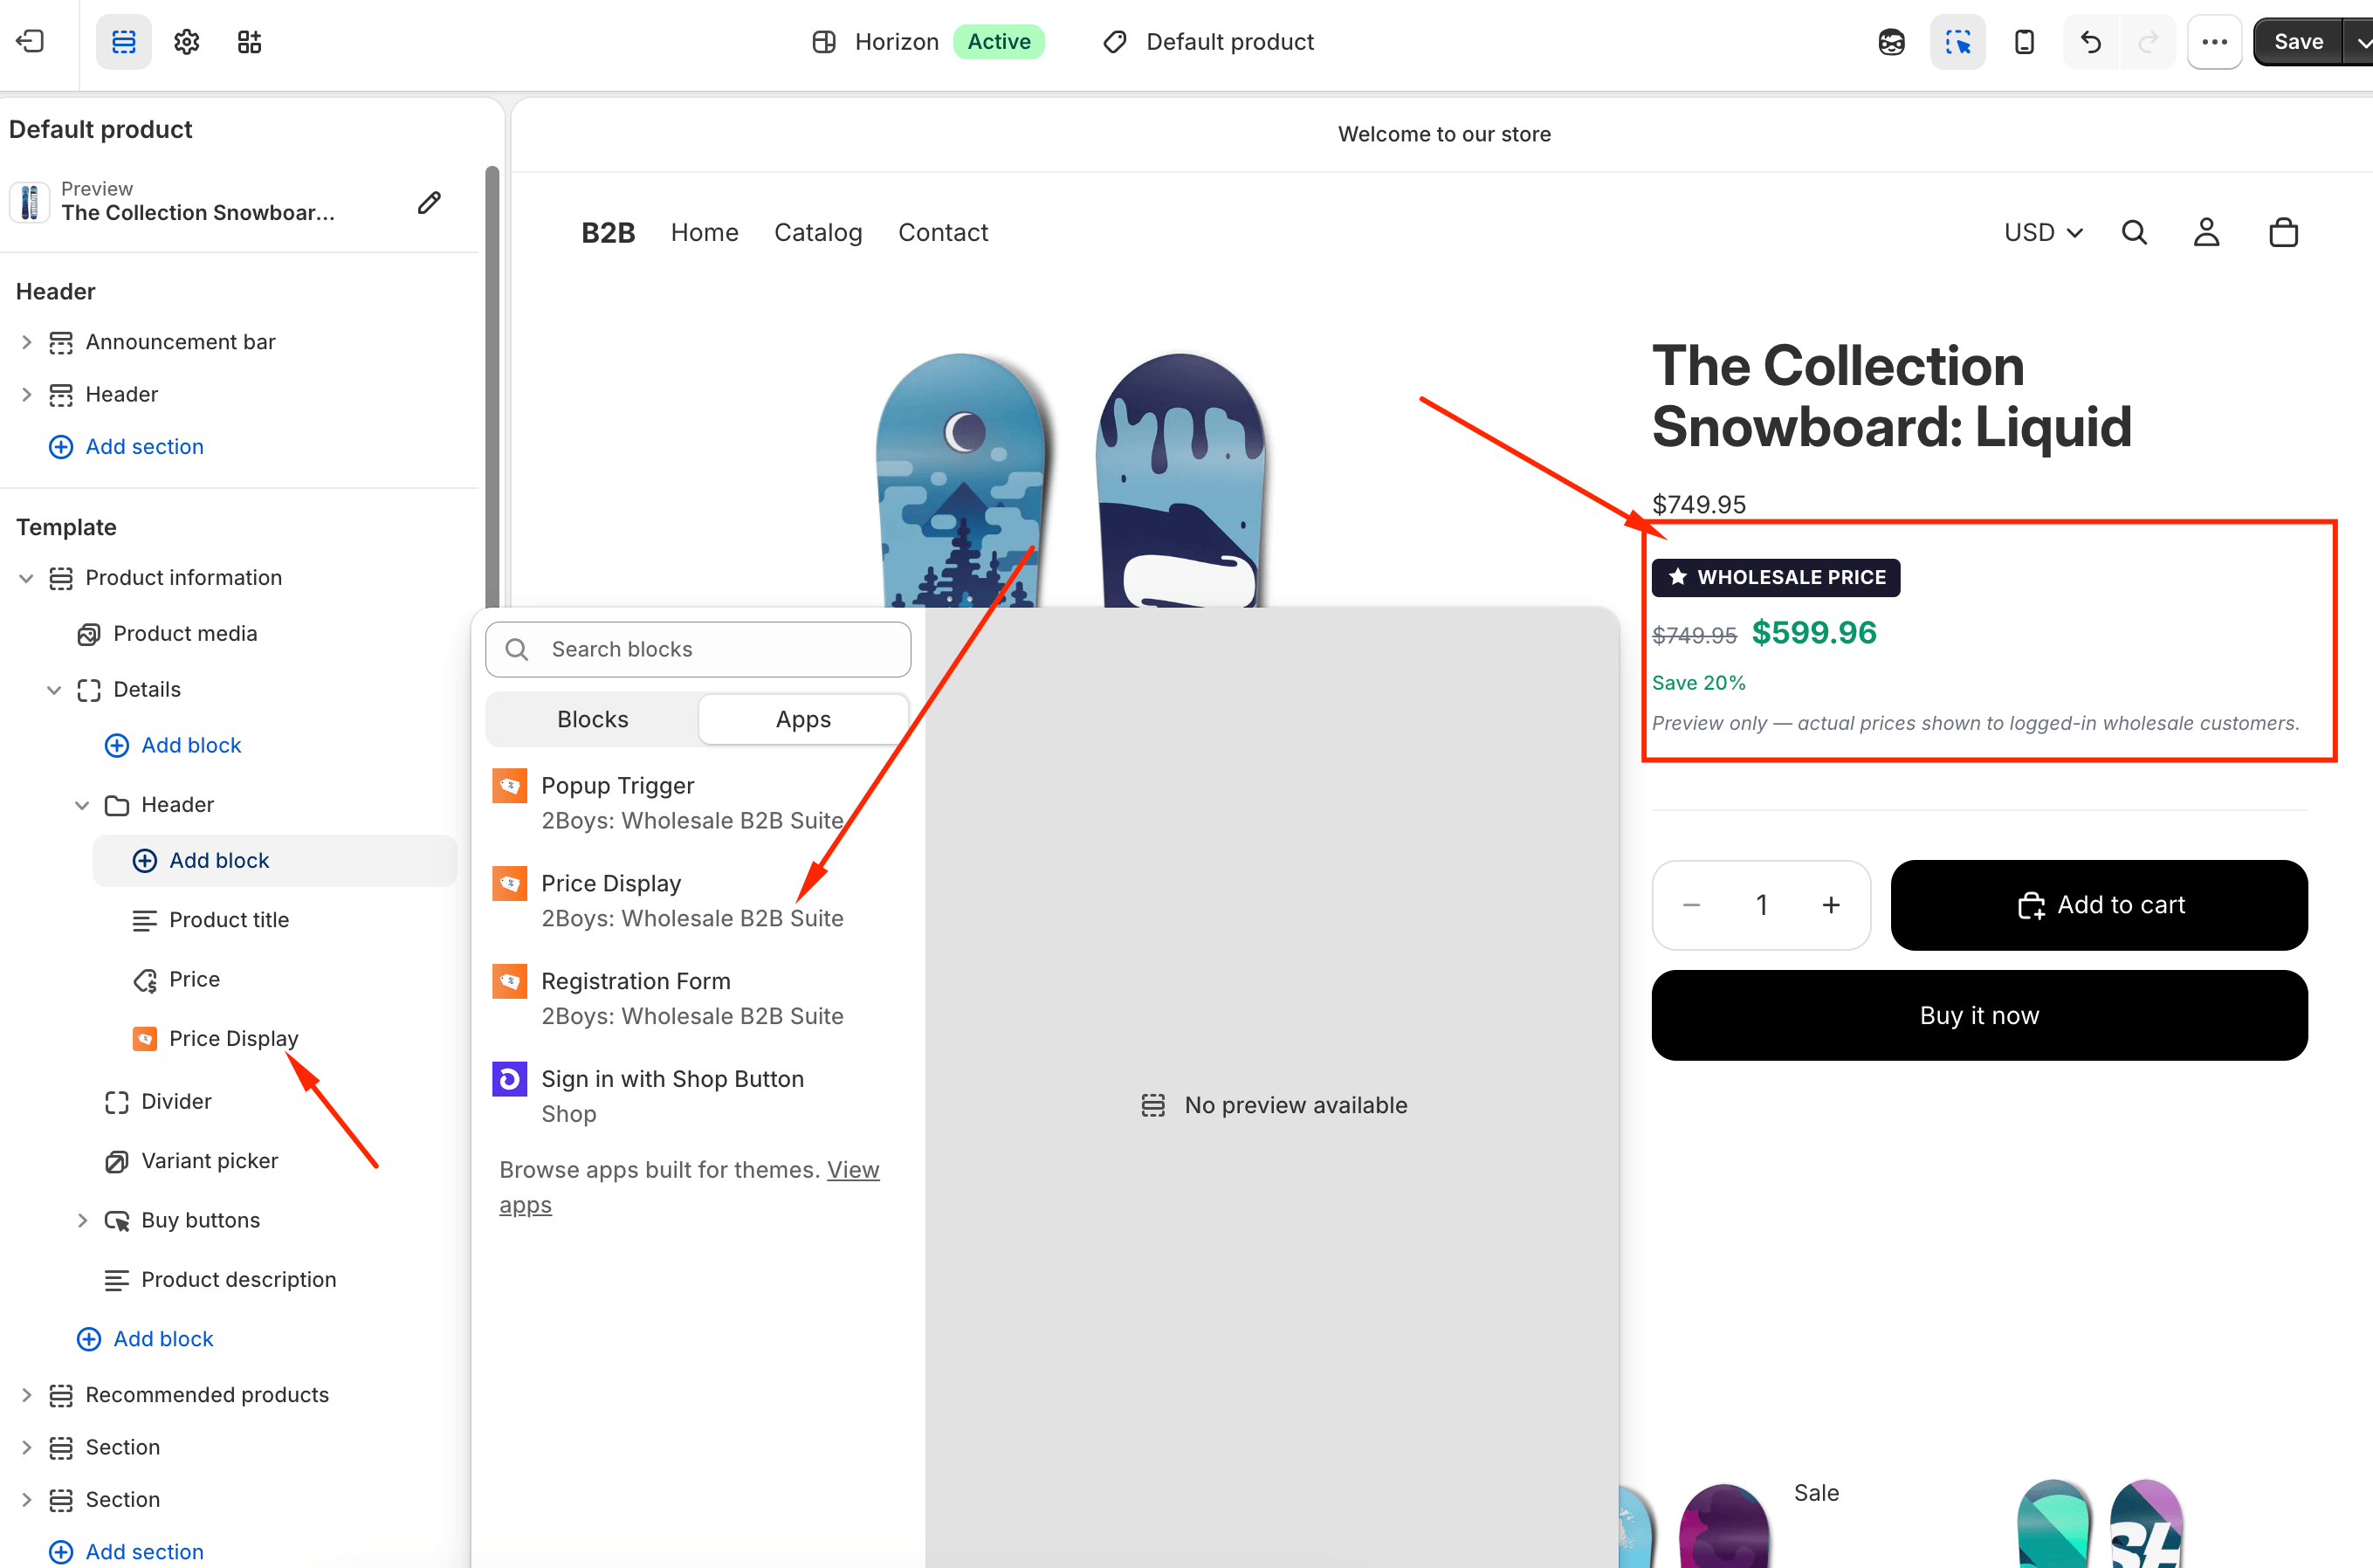
Task: Click the Add to cart button
Action: (2099, 905)
